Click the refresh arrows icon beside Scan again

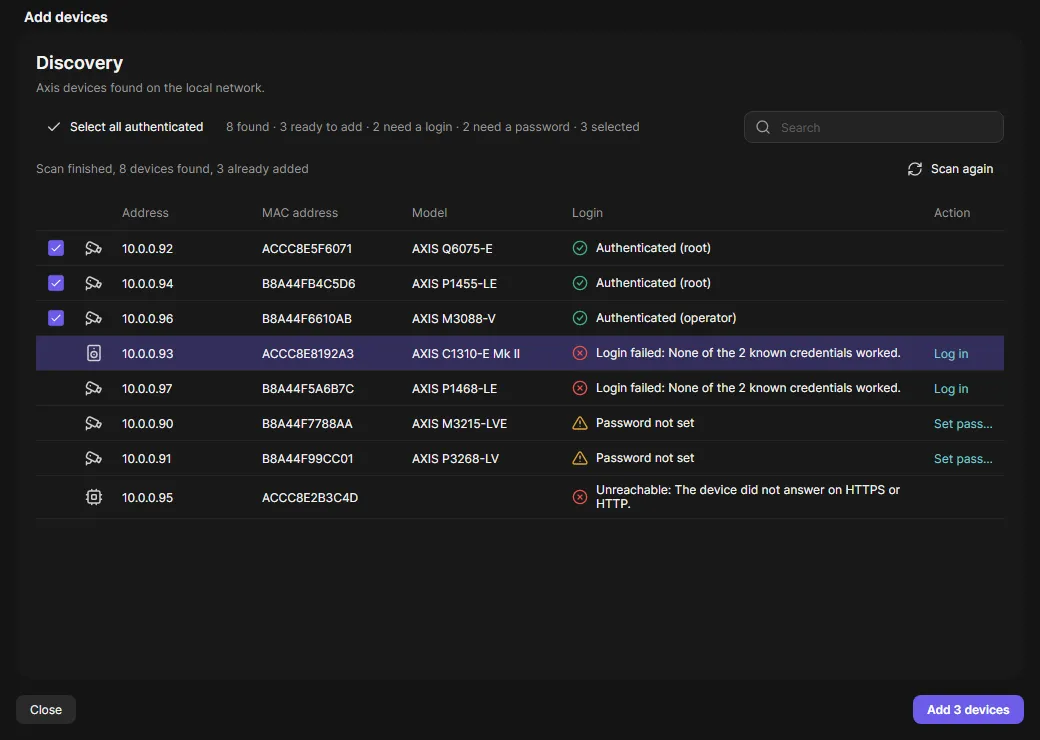[x=915, y=169]
